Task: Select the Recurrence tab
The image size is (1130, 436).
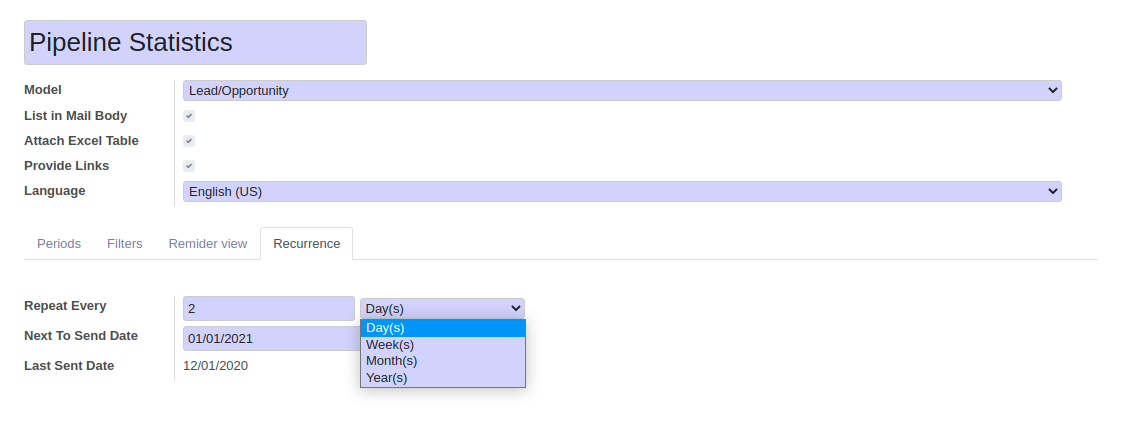Action: click(x=307, y=244)
